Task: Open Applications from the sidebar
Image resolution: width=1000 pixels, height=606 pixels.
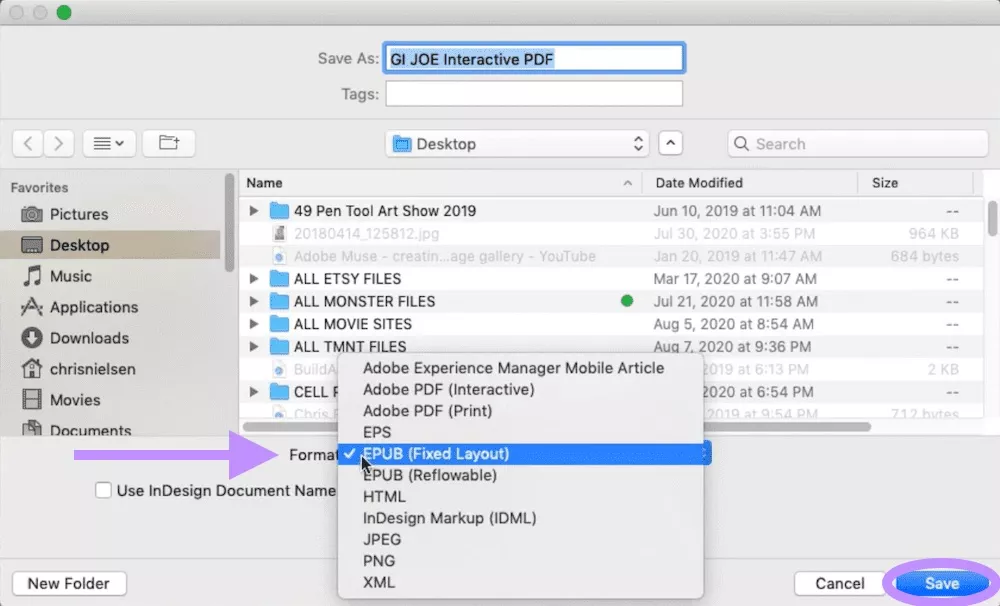Action: 95,307
